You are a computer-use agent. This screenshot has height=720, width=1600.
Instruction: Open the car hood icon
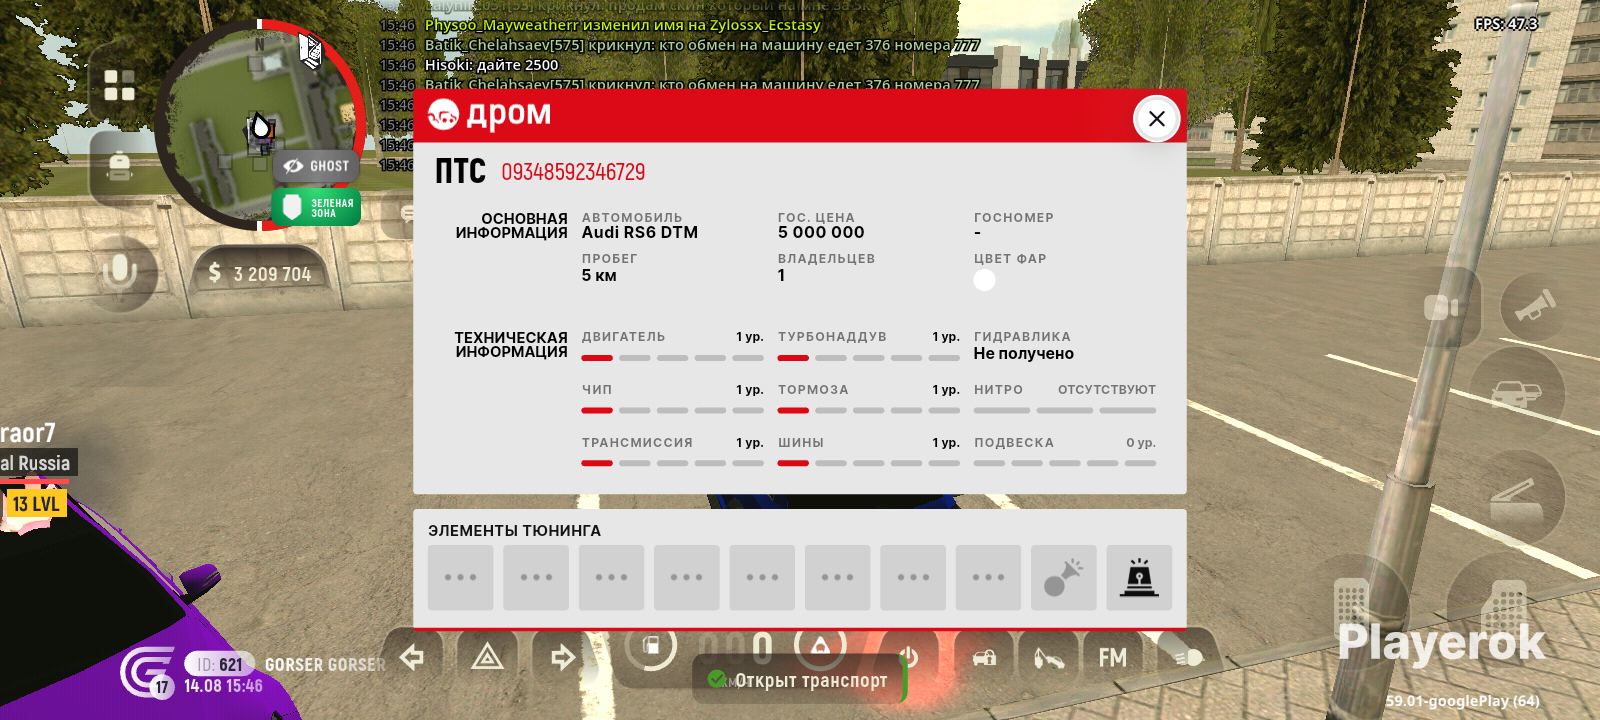point(1517,496)
